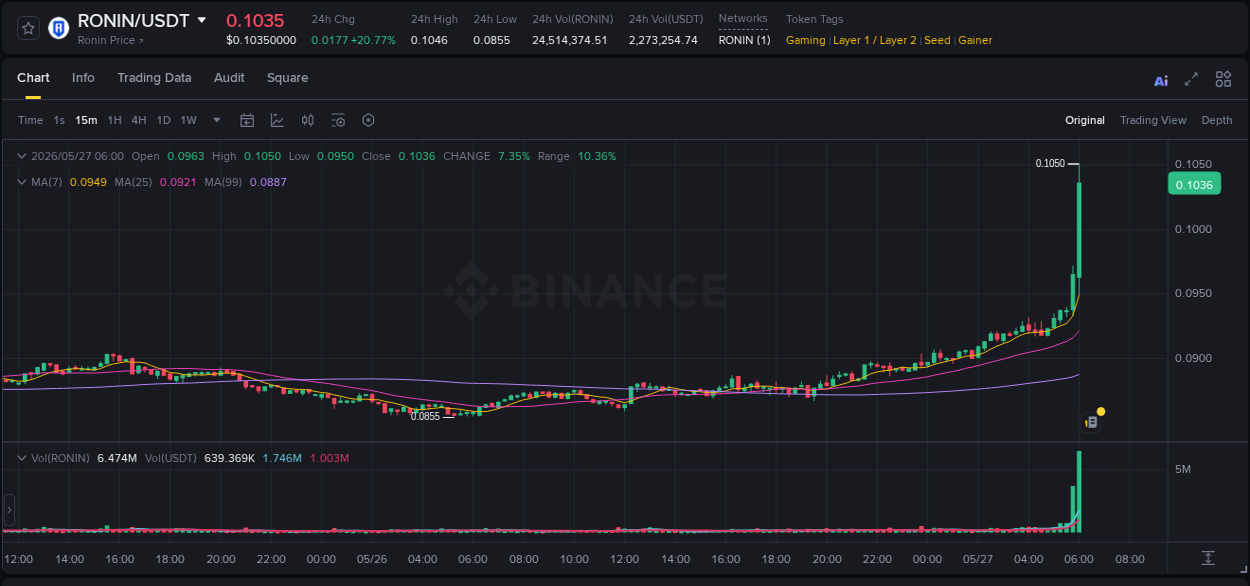The width and height of the screenshot is (1250, 586).
Task: Open the technical indicators line chart icon
Action: [277, 120]
